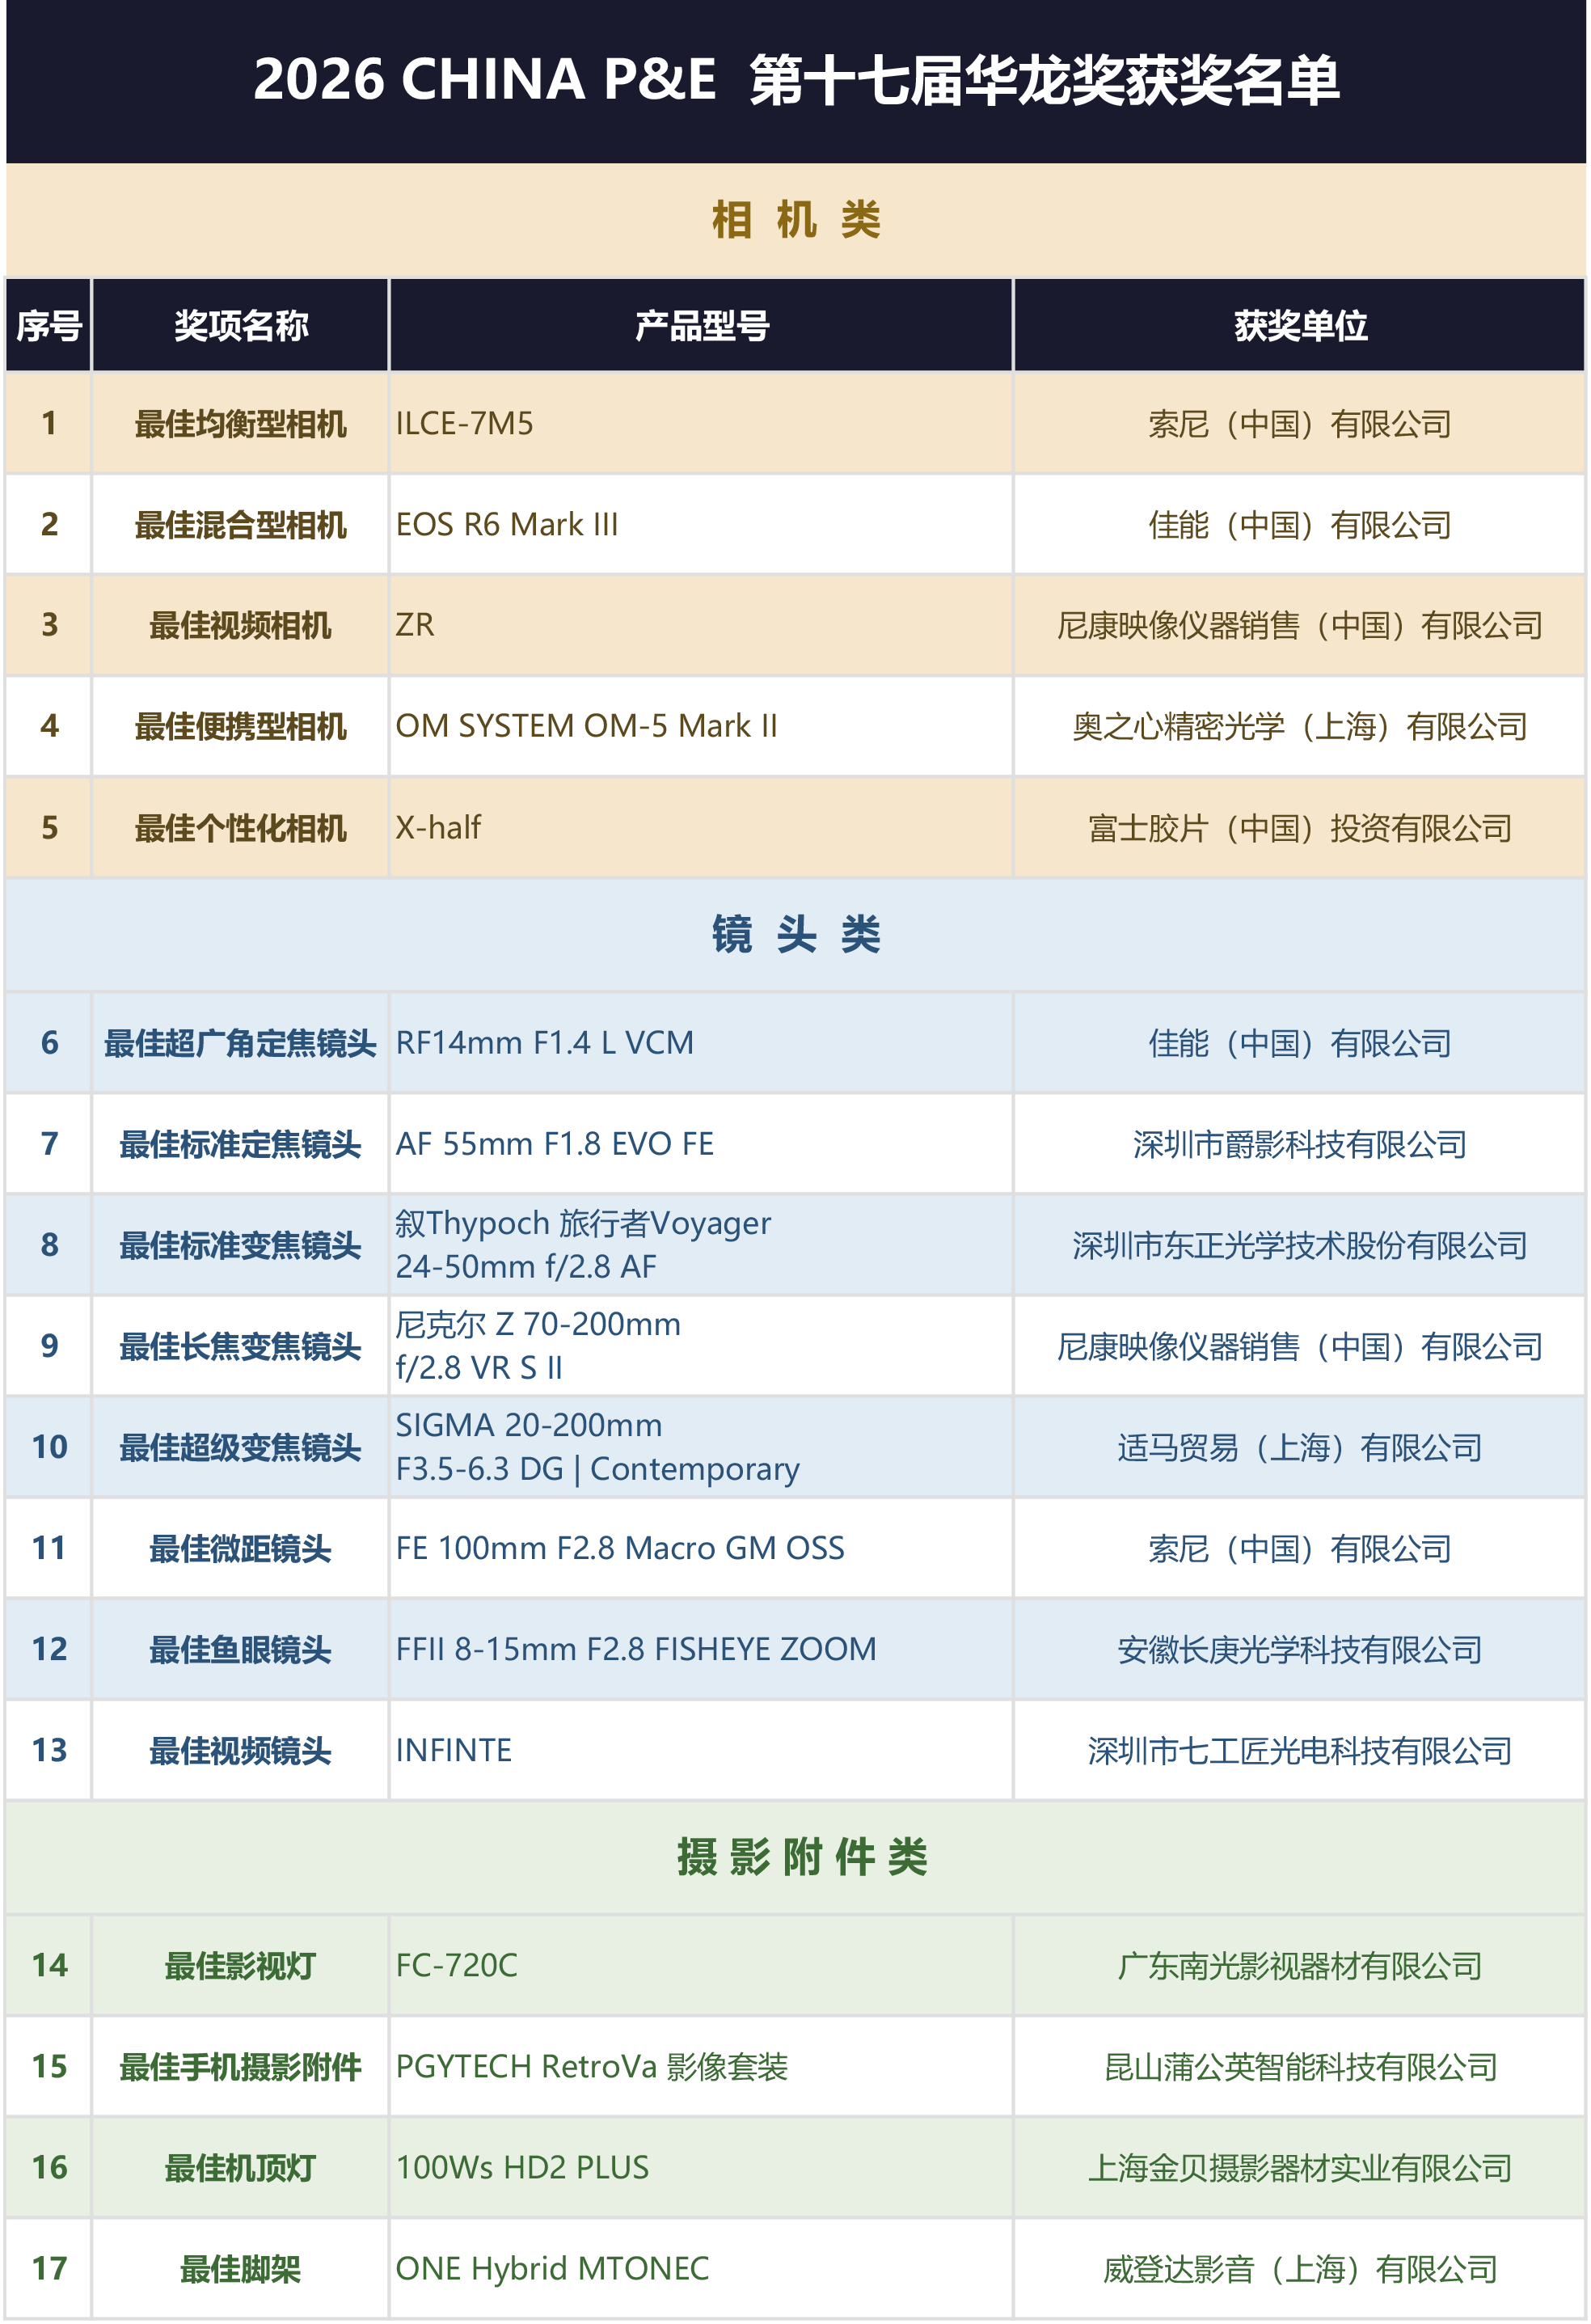Select the company "适马贸易（上海）有限公司"
This screenshot has height=2324, width=1591.
[1300, 1448]
